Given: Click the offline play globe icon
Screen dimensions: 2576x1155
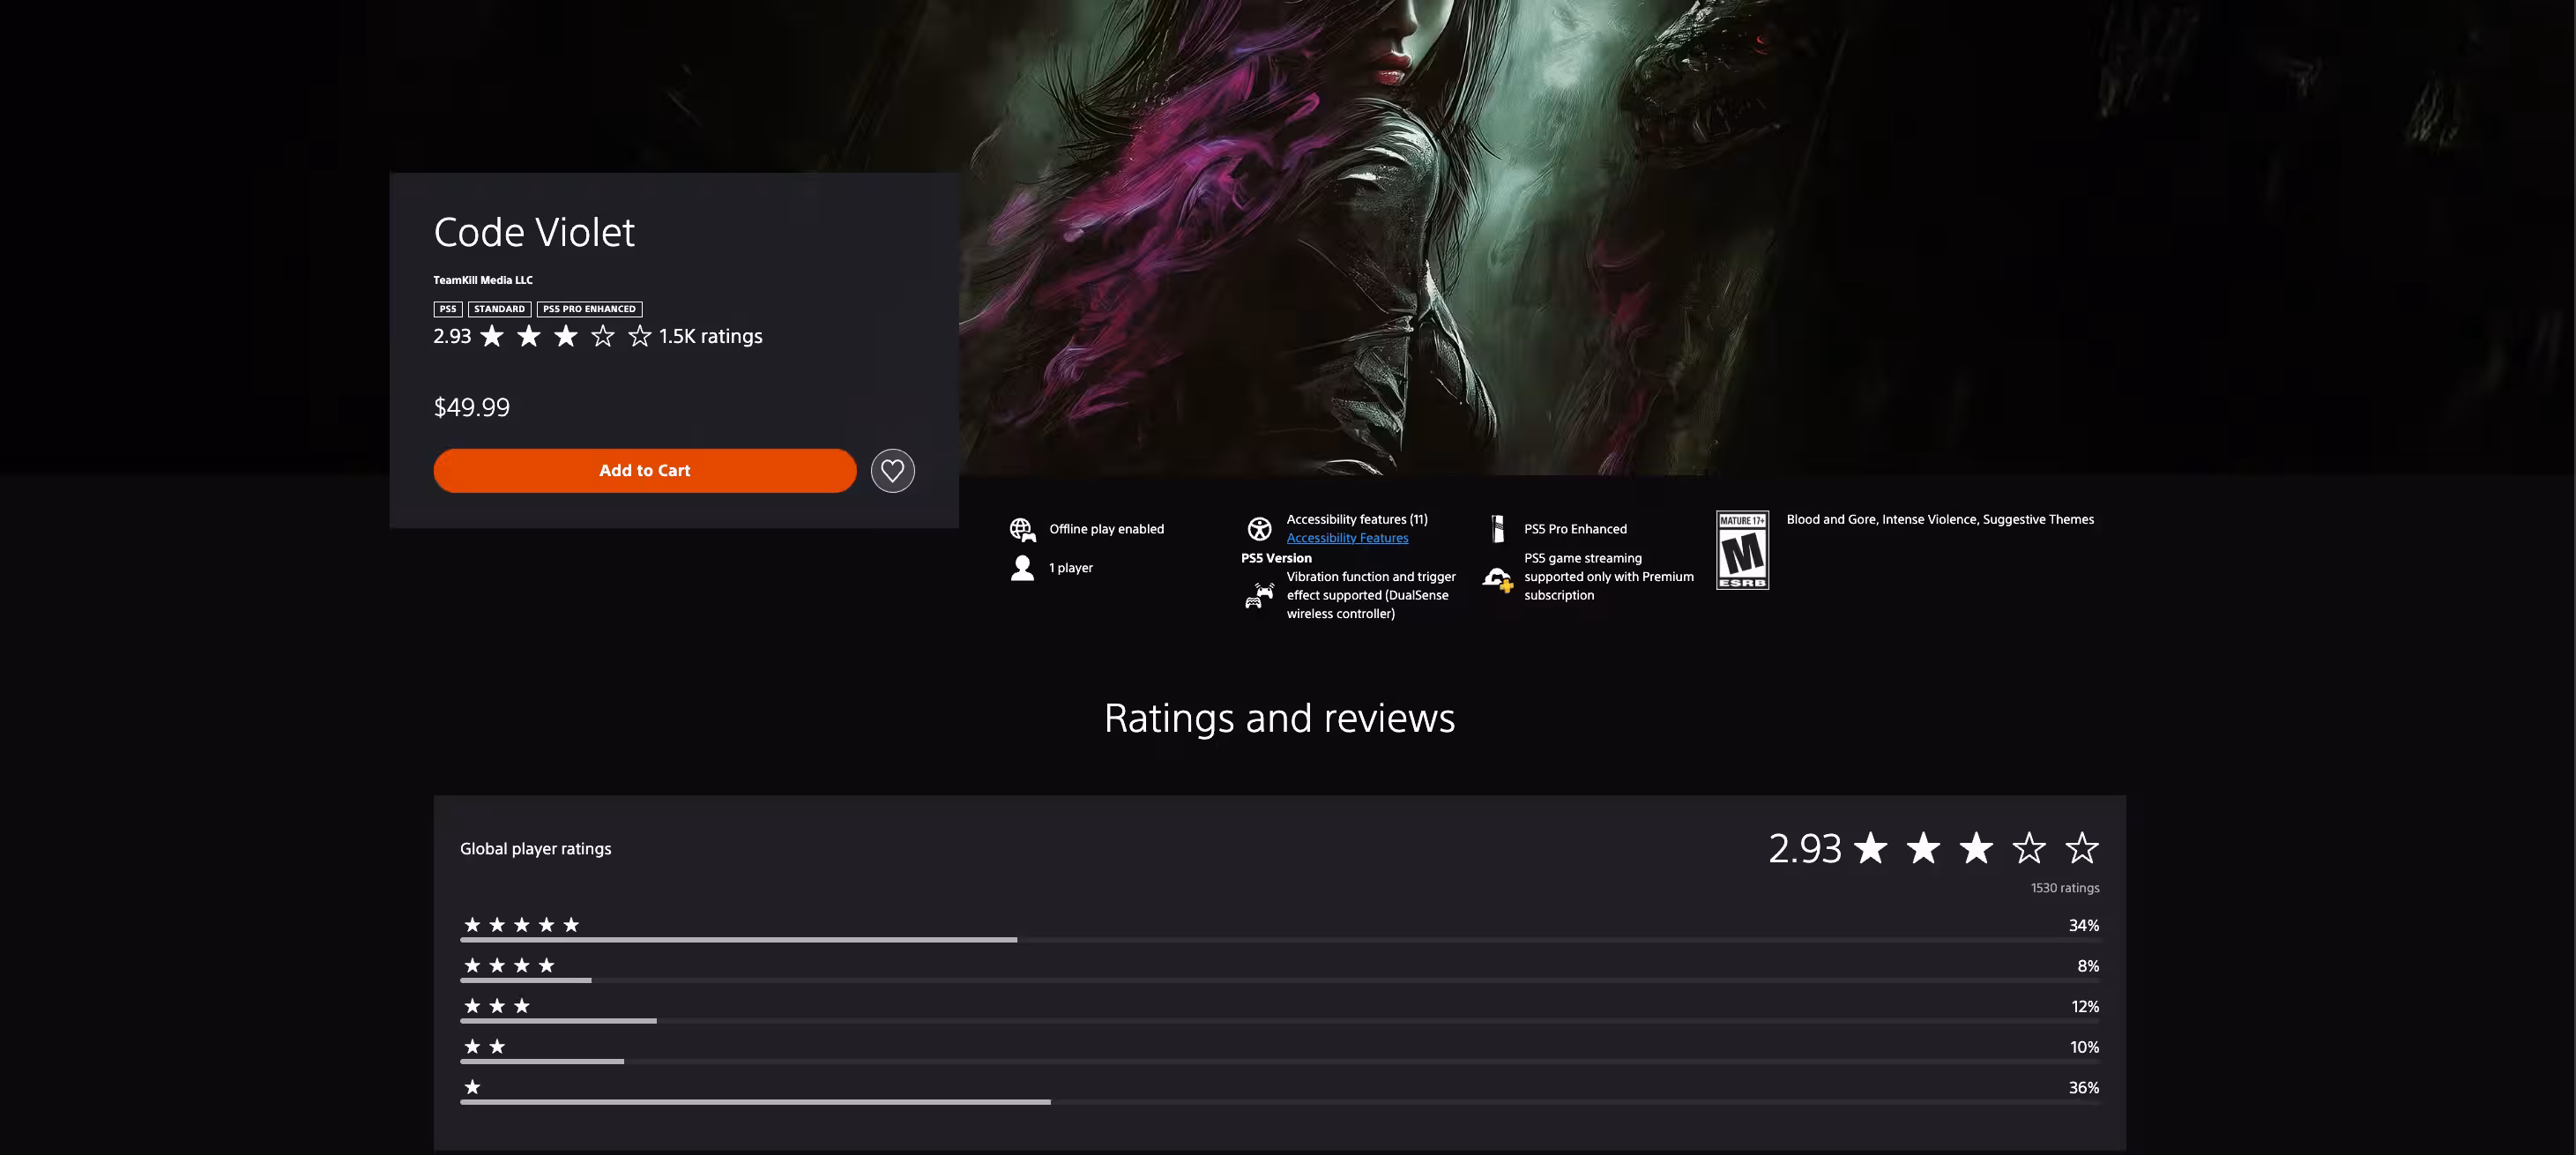Looking at the screenshot, I should 1022,529.
